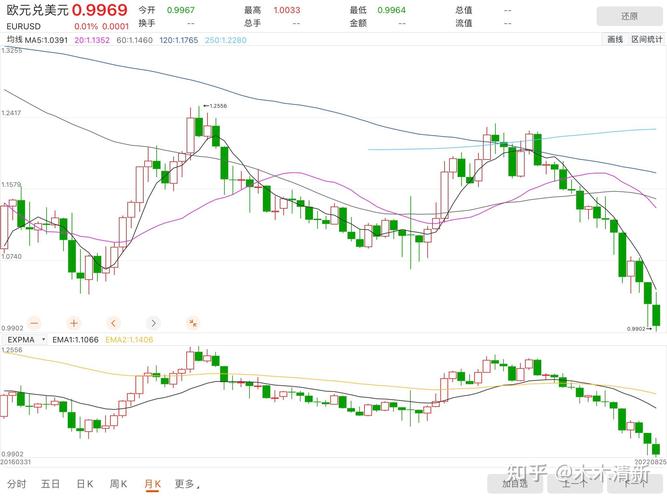Click the zoom in plus icon
The image size is (667, 500).
[x=73, y=323]
